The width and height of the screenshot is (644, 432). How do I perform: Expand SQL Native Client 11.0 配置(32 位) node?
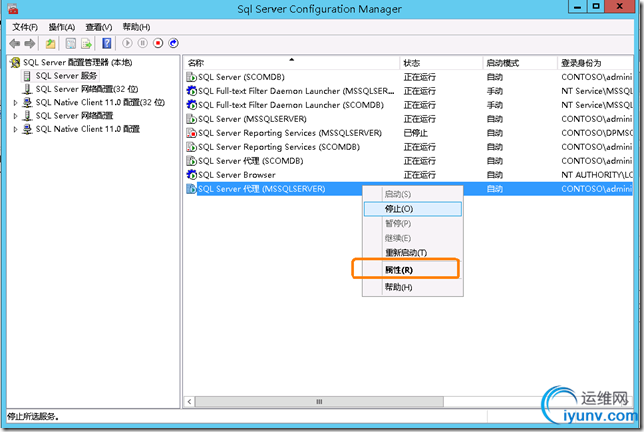(x=15, y=103)
